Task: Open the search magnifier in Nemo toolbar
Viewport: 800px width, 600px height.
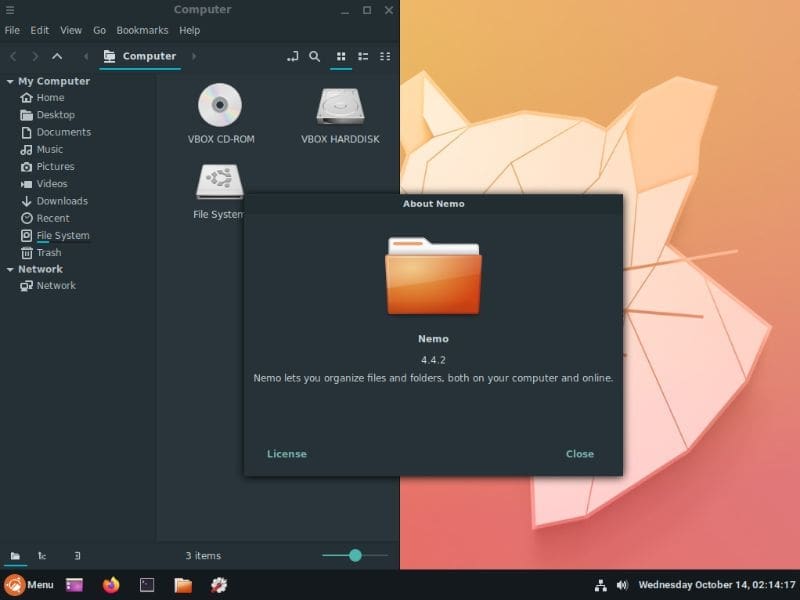Action: point(315,56)
